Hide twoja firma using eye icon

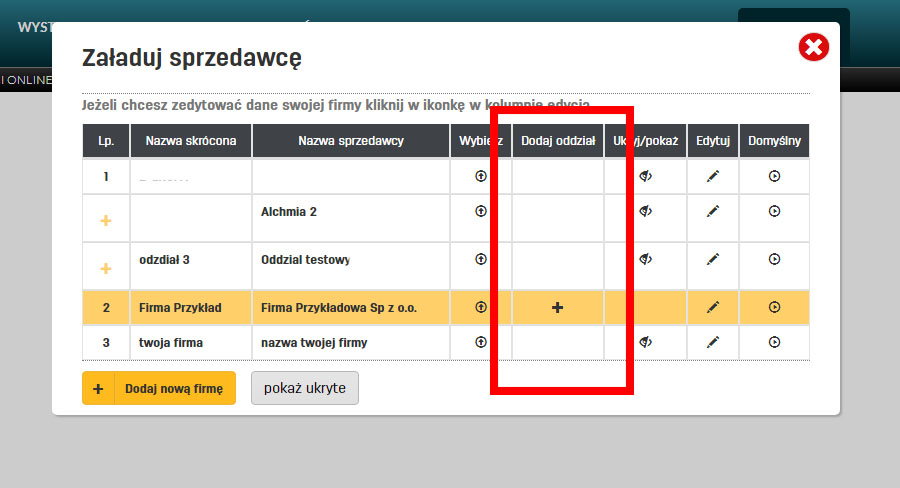click(646, 342)
